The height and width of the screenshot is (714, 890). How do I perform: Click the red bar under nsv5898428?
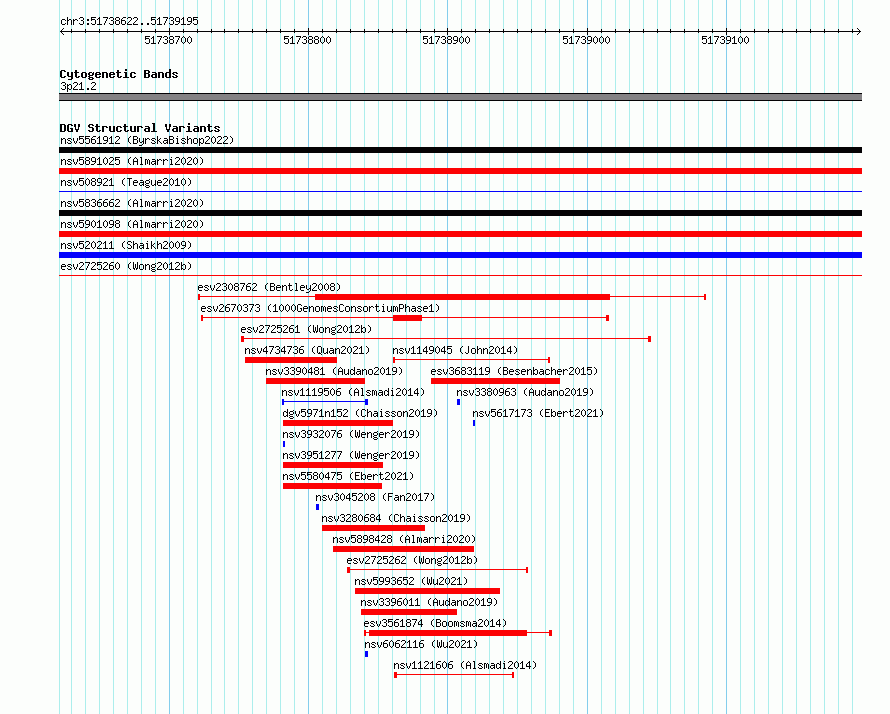(404, 549)
